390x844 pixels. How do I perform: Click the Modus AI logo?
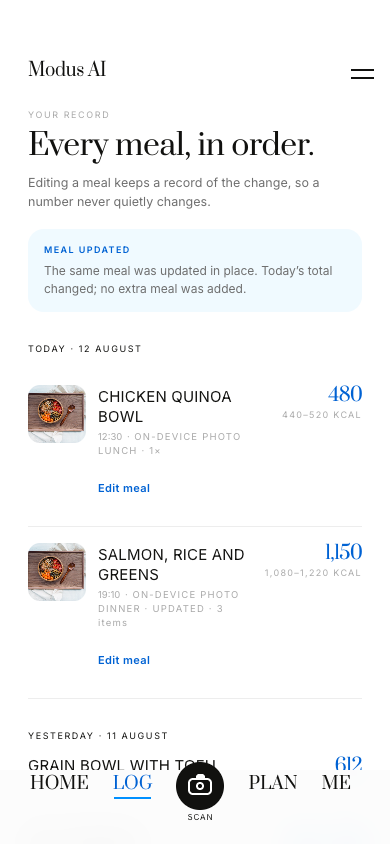[x=67, y=69]
